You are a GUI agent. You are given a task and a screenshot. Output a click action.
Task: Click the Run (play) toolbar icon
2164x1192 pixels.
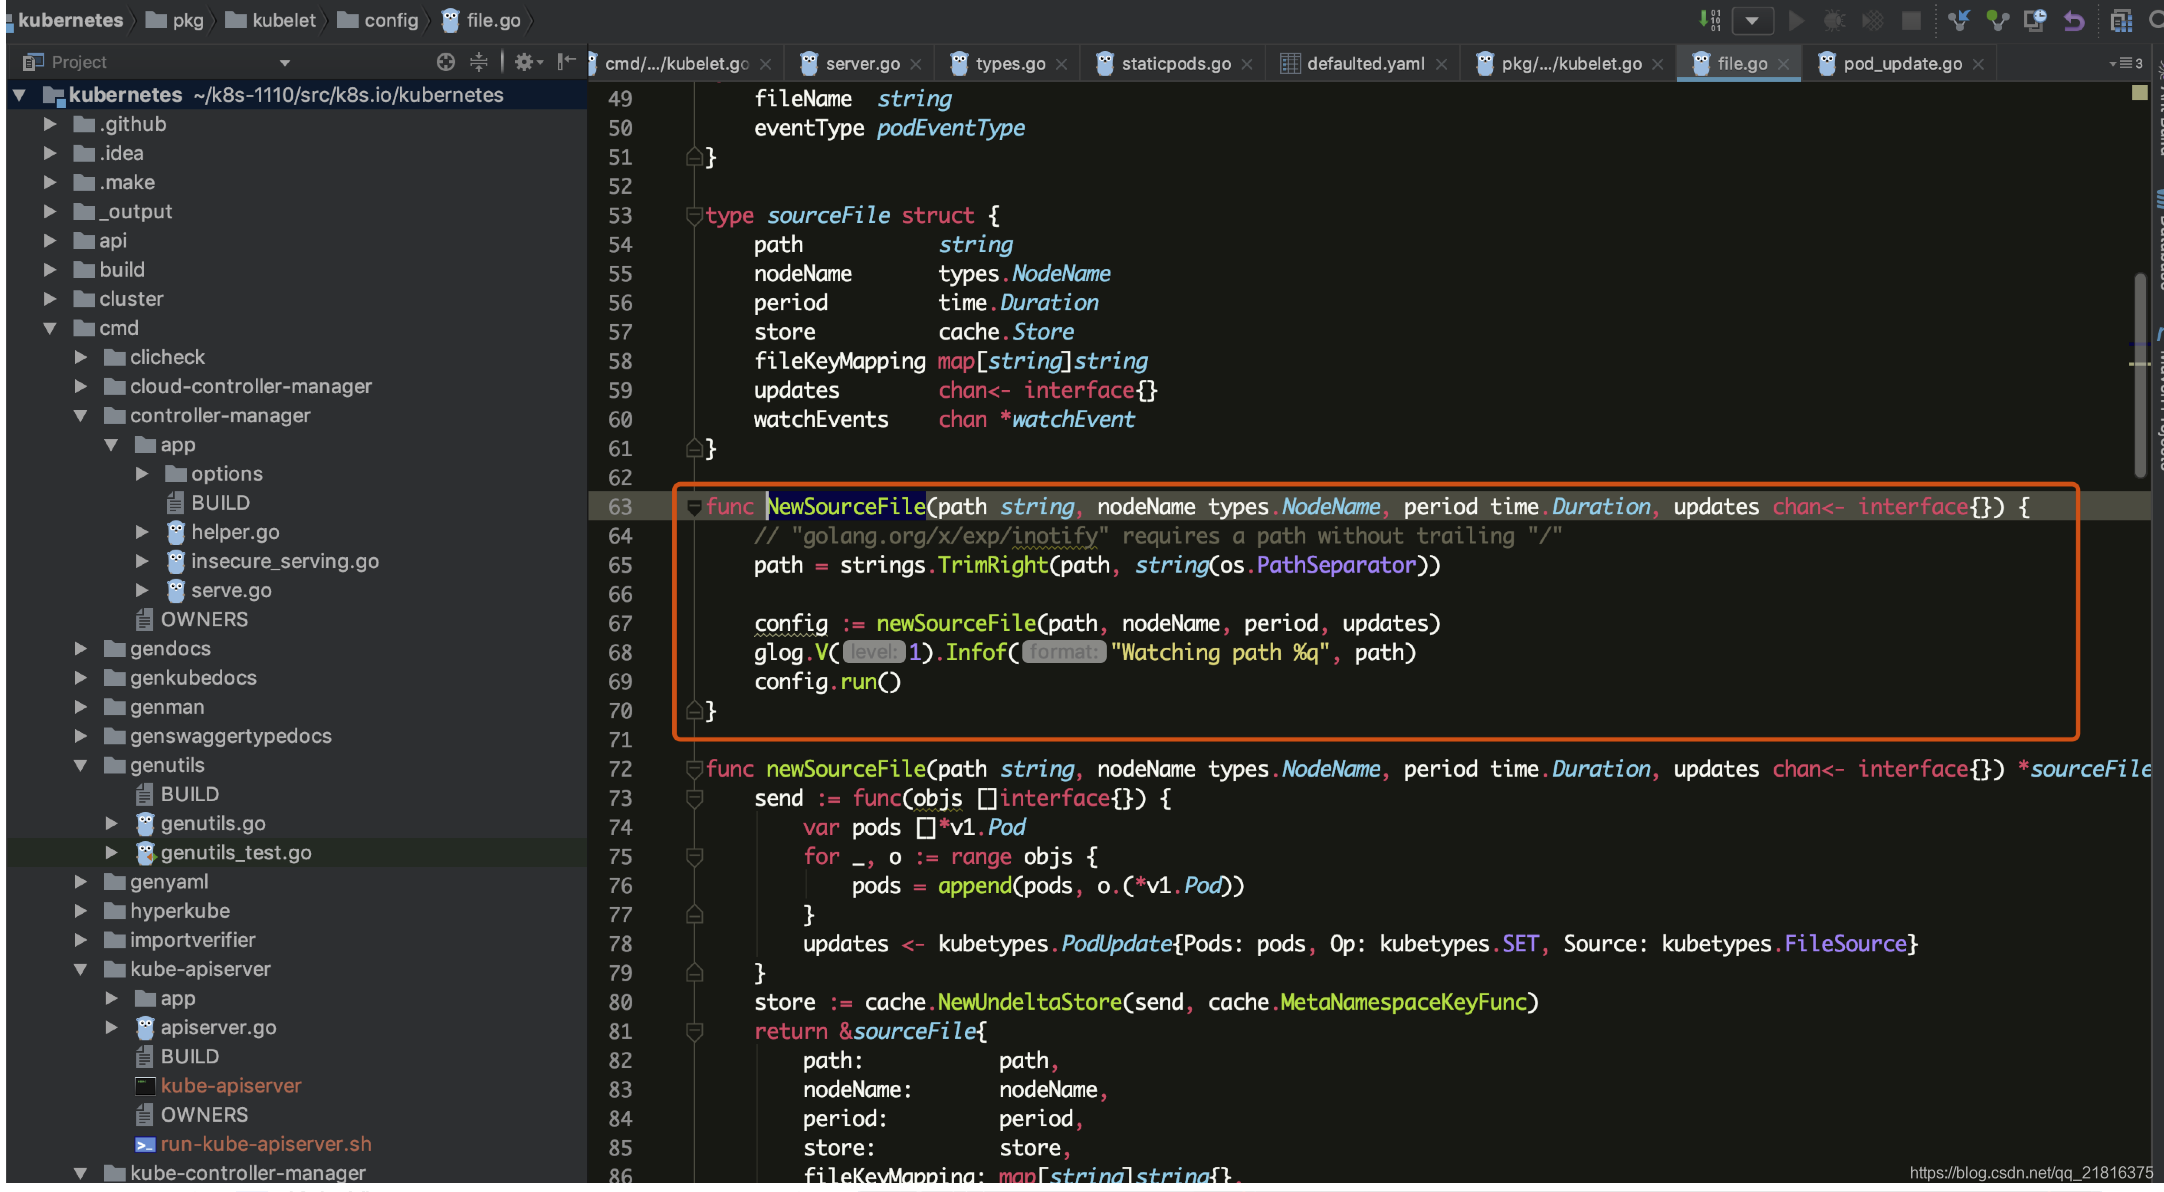(1796, 20)
